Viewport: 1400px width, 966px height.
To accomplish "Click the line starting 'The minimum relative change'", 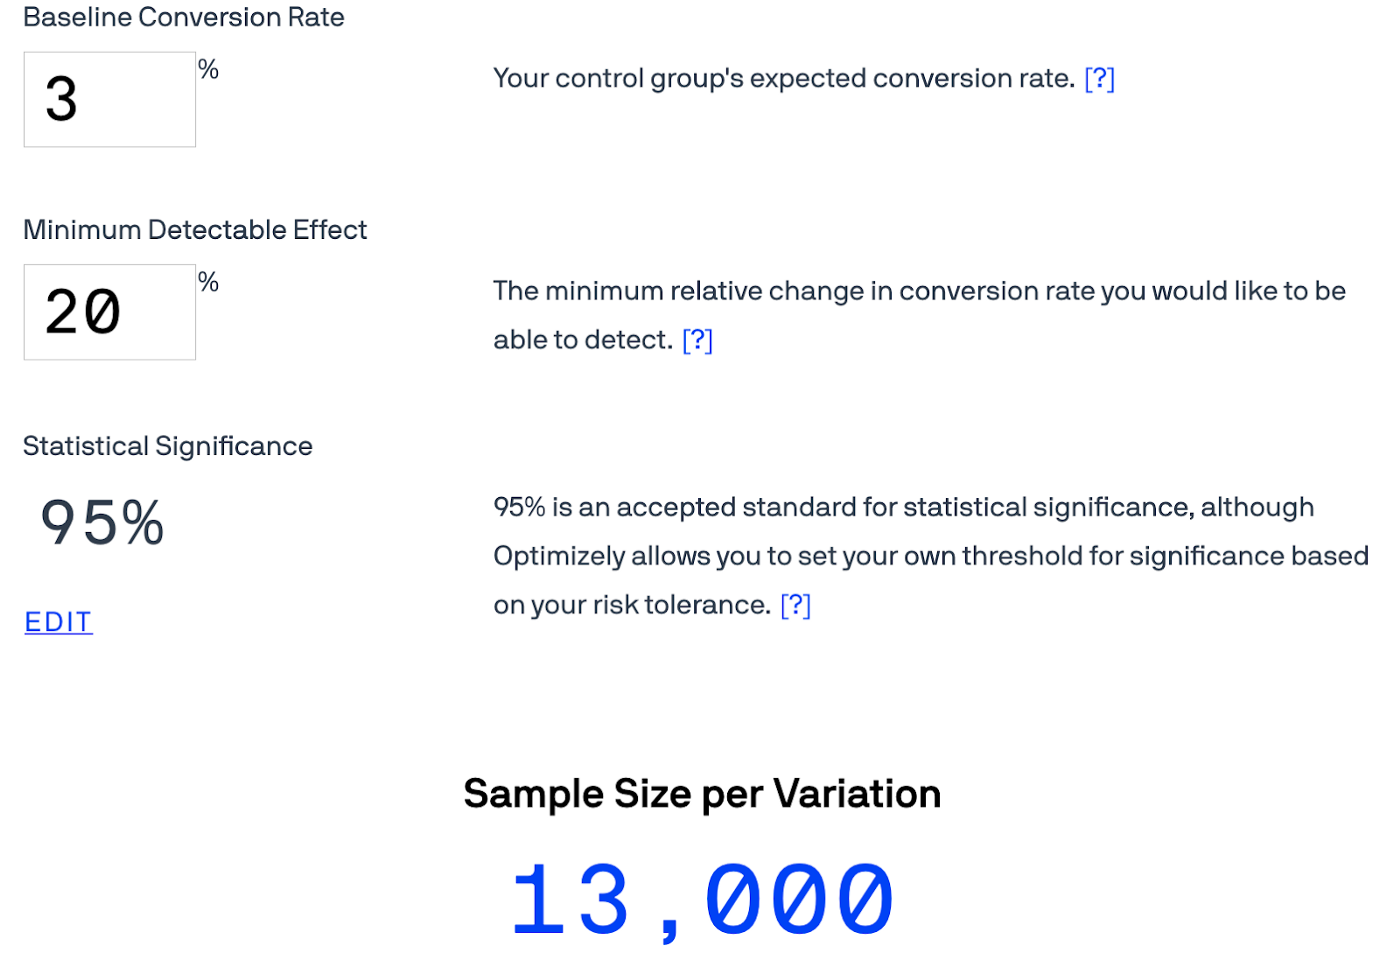I will point(919,291).
